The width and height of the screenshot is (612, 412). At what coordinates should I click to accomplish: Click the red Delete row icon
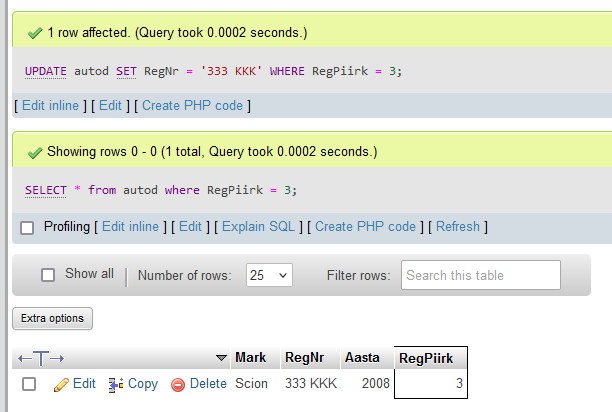[178, 384]
